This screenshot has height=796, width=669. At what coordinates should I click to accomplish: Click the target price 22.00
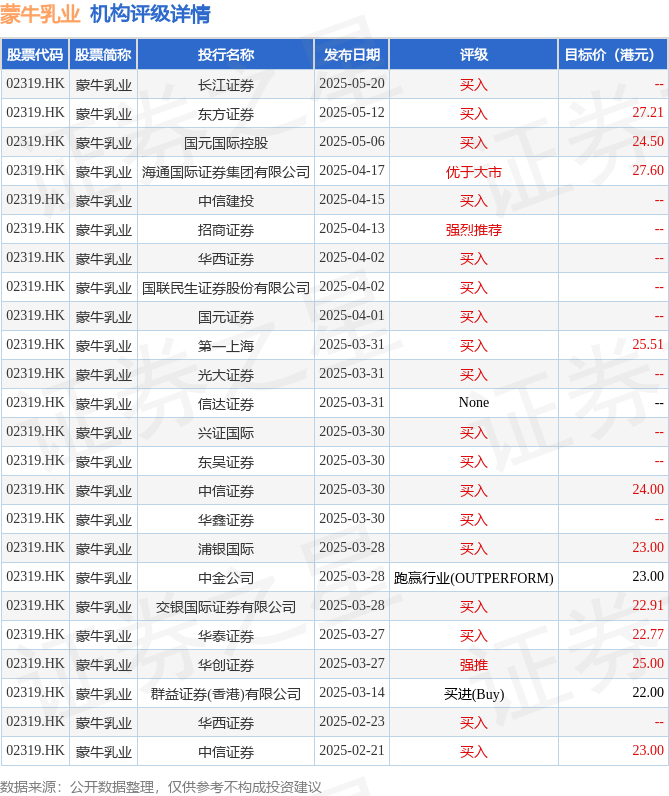[648, 692]
